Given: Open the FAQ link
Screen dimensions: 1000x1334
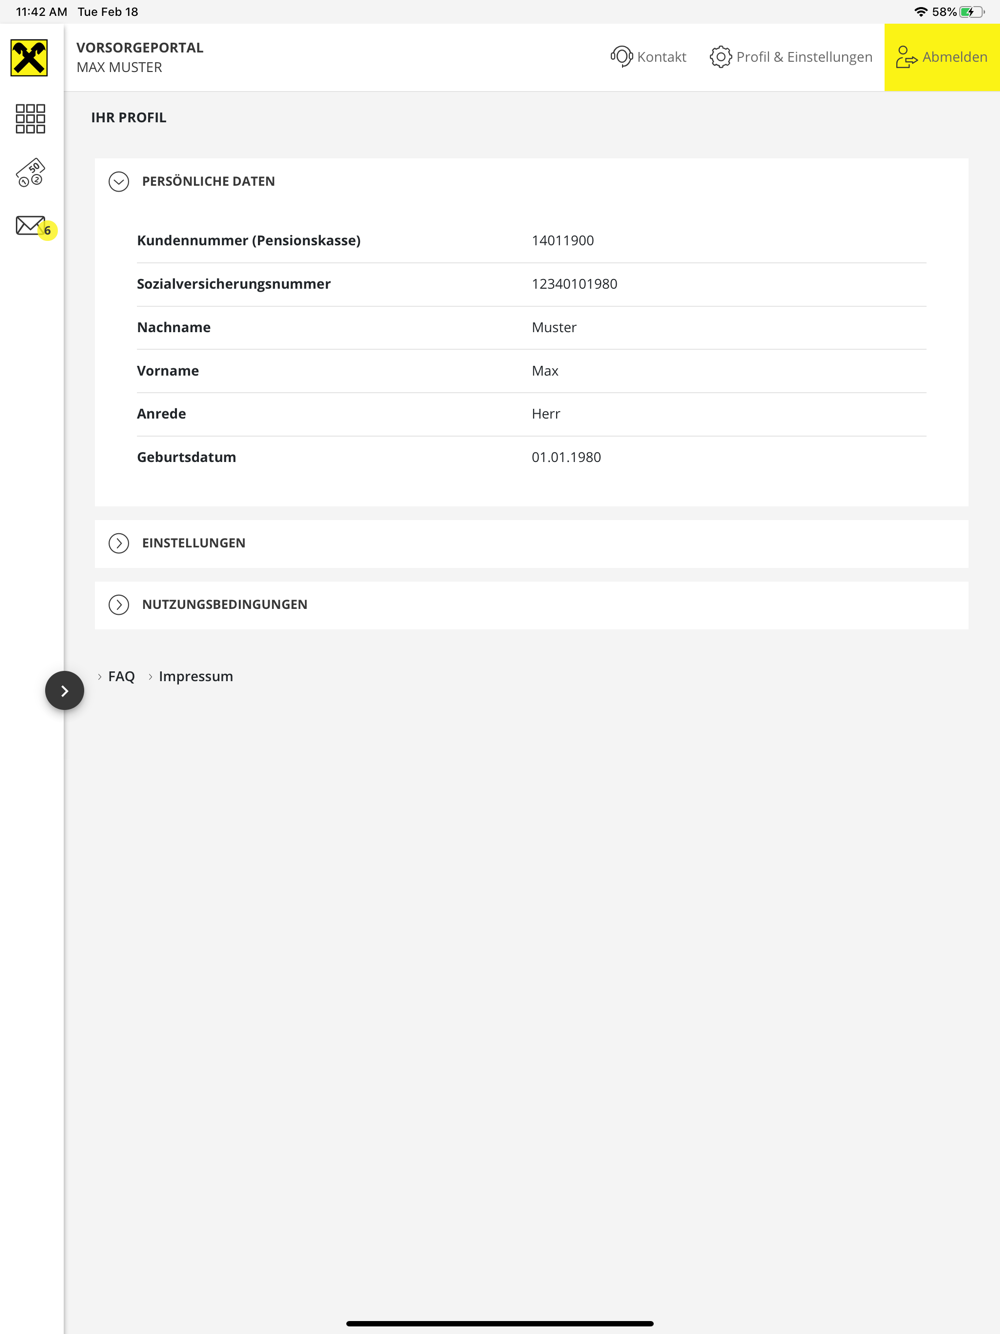Looking at the screenshot, I should (x=121, y=676).
